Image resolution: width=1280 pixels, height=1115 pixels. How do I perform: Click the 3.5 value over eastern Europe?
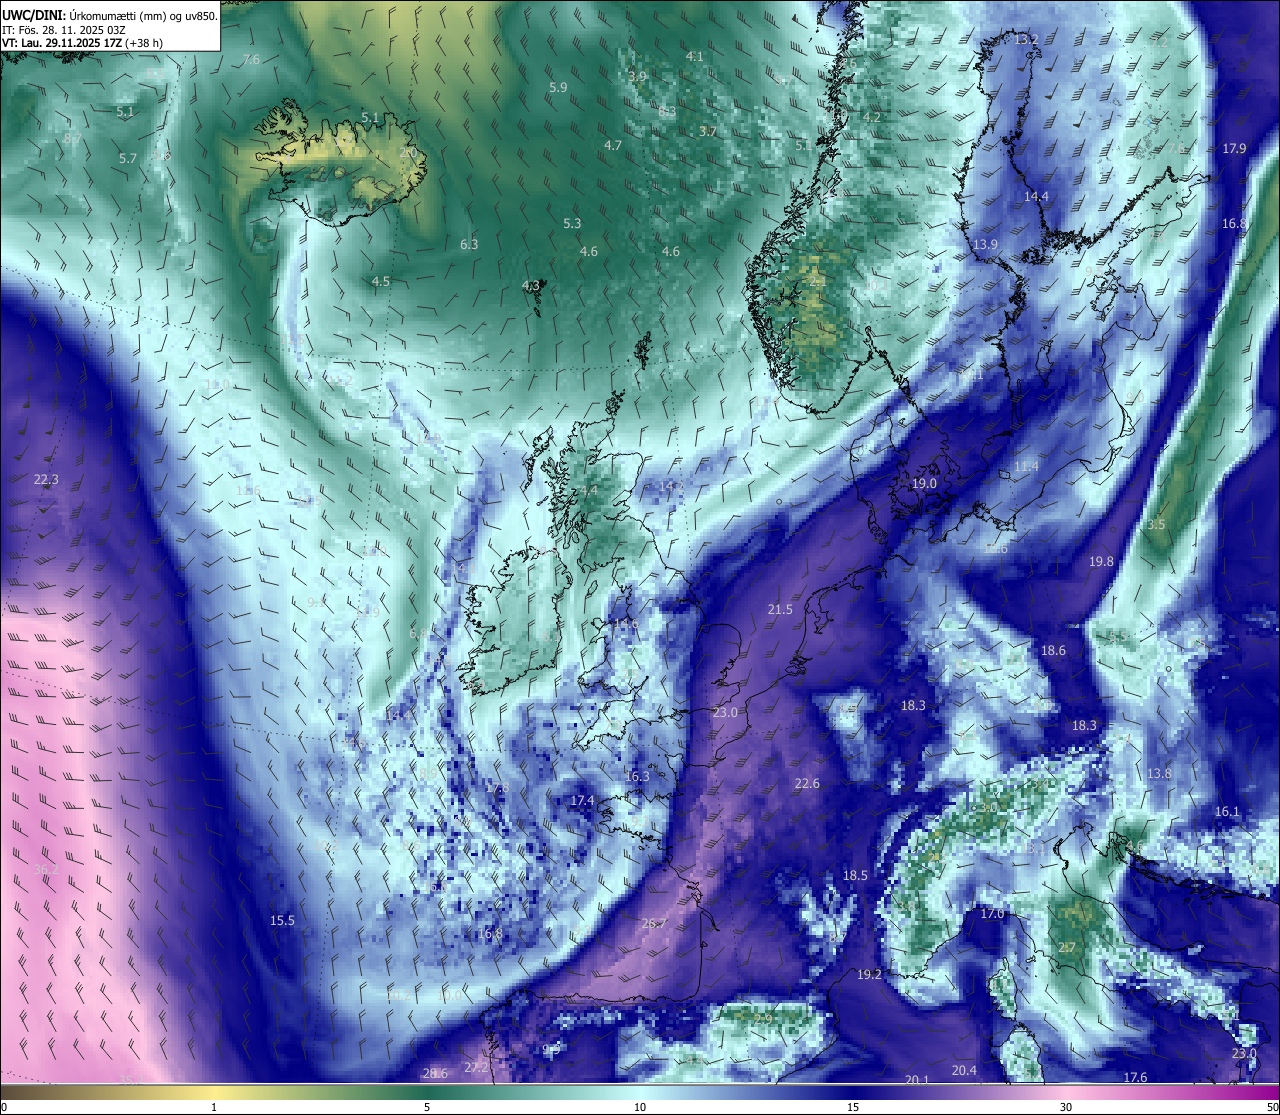point(1156,525)
